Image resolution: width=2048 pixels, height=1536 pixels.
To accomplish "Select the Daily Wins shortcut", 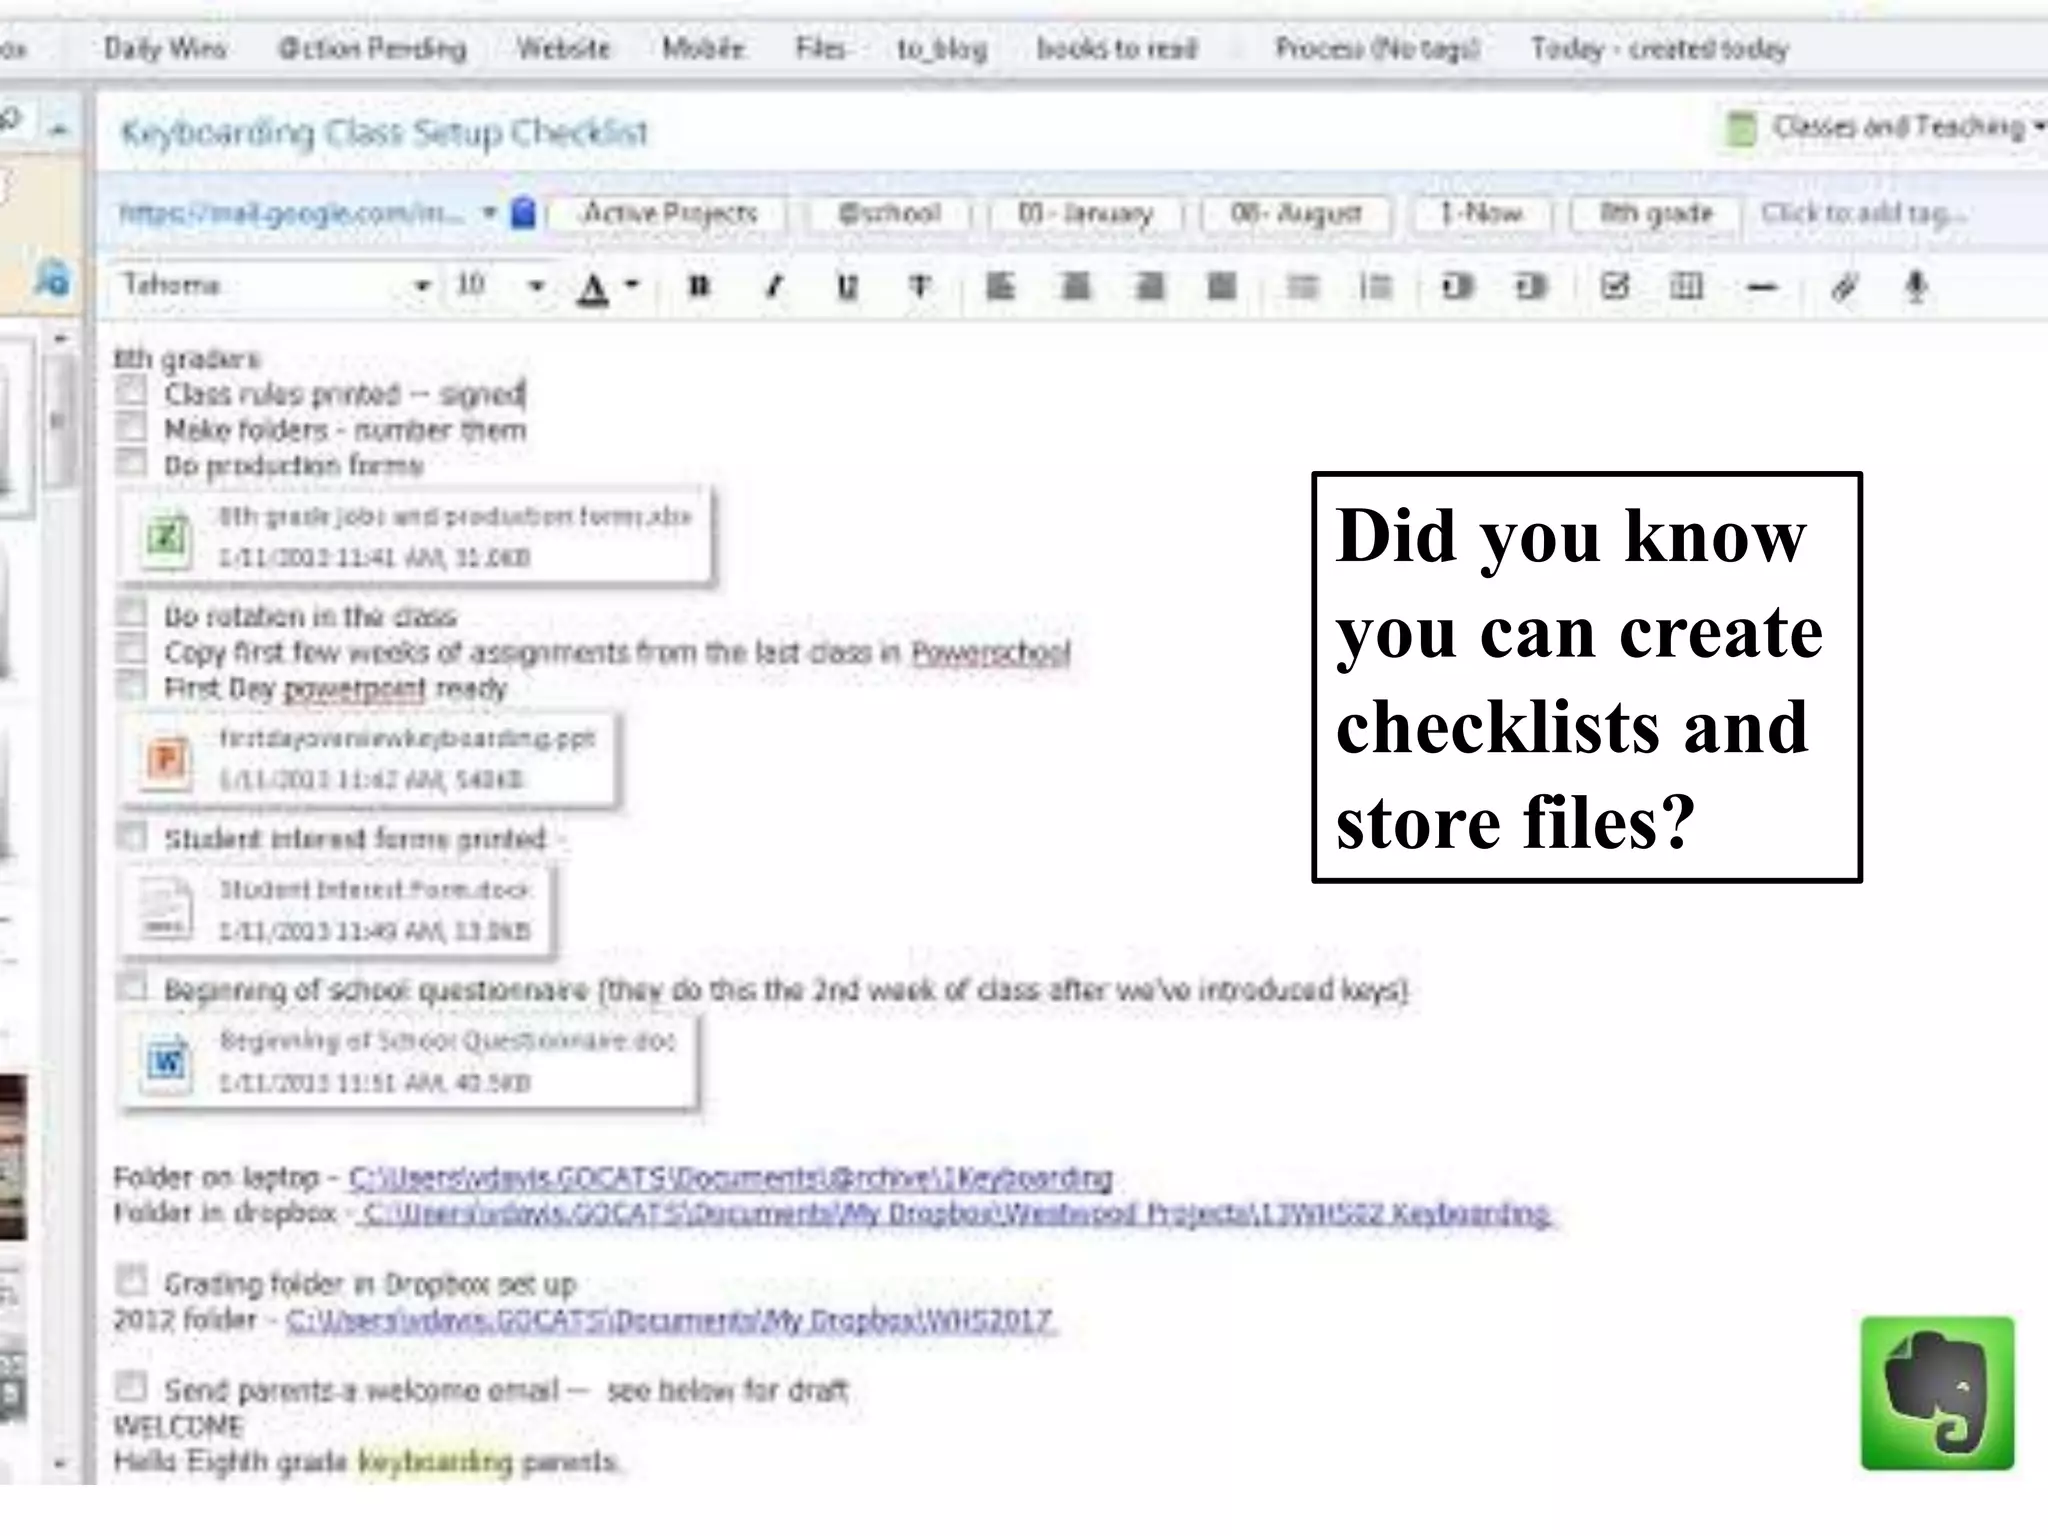I will 165,48.
